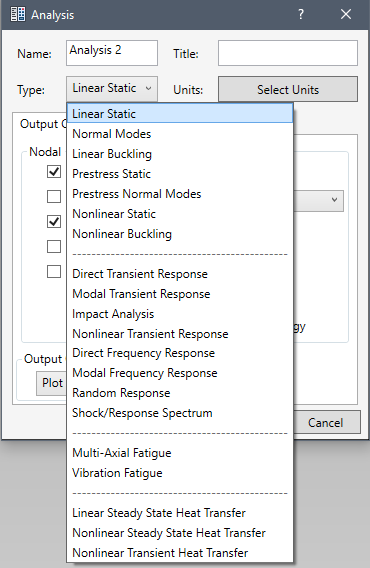Collapse the Type dropdown showing Linear Static

pos(112,88)
